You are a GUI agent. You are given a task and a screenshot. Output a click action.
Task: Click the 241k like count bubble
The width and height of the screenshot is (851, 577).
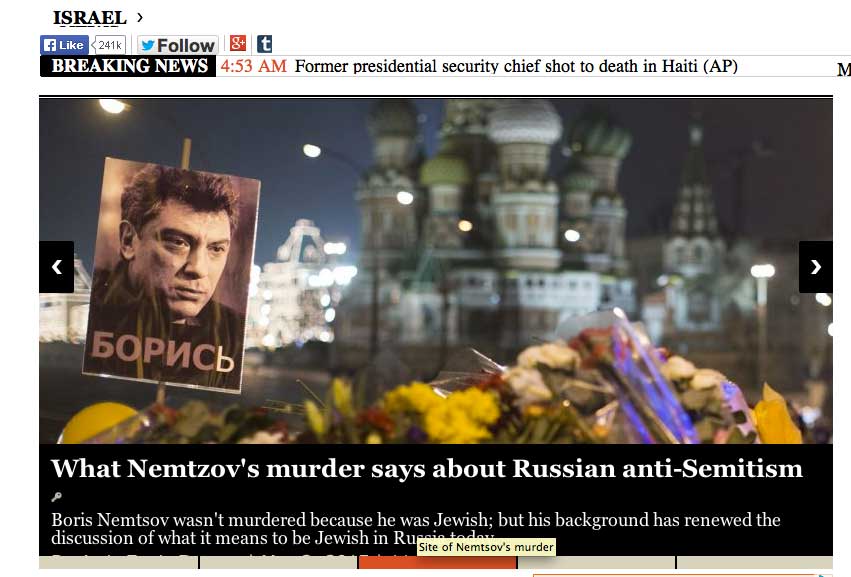(x=110, y=45)
